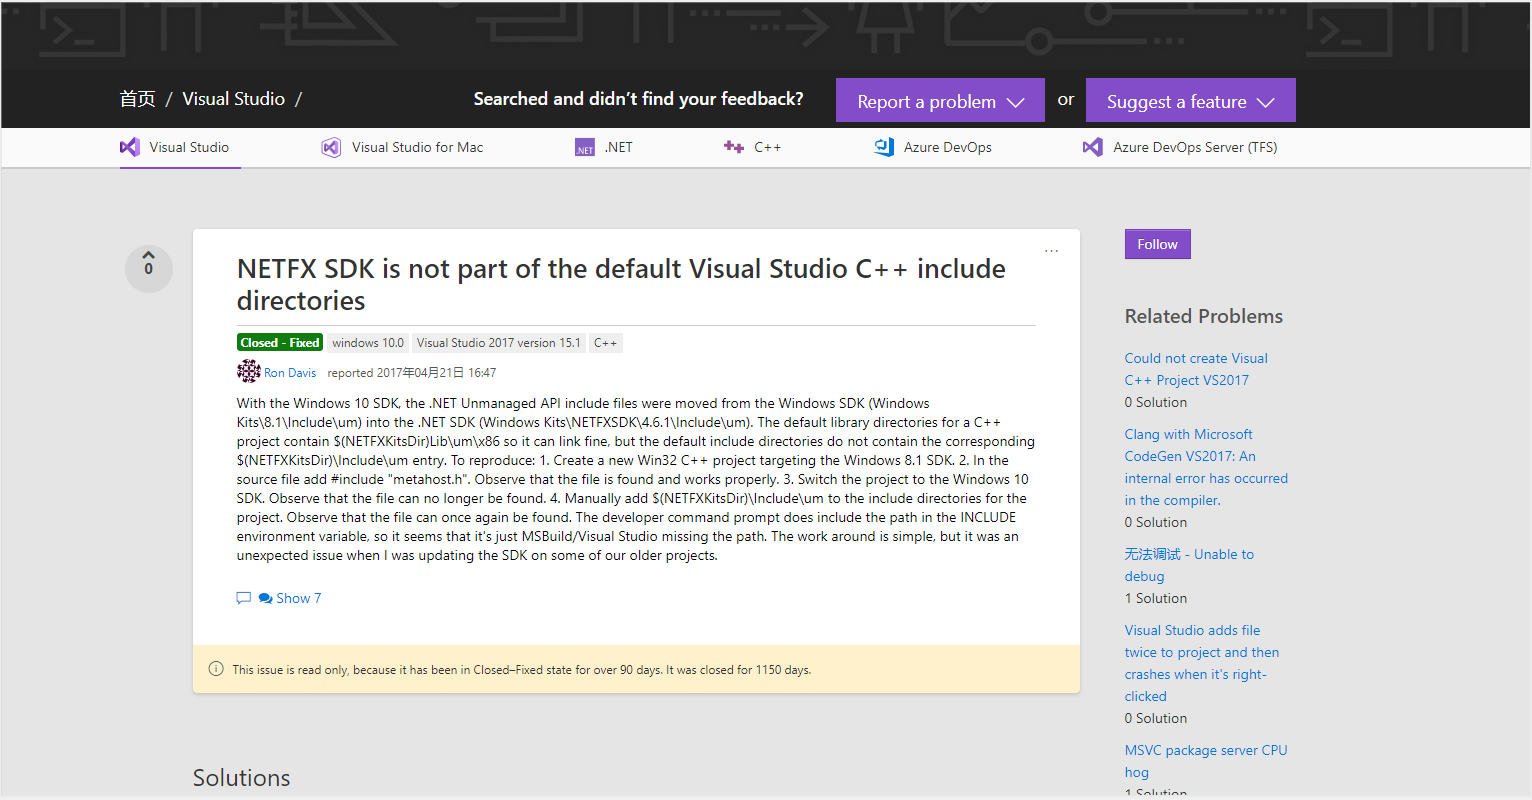Screen dimensions: 1532x800
Task: Click the windows 10.0 tag
Action: click(x=368, y=342)
